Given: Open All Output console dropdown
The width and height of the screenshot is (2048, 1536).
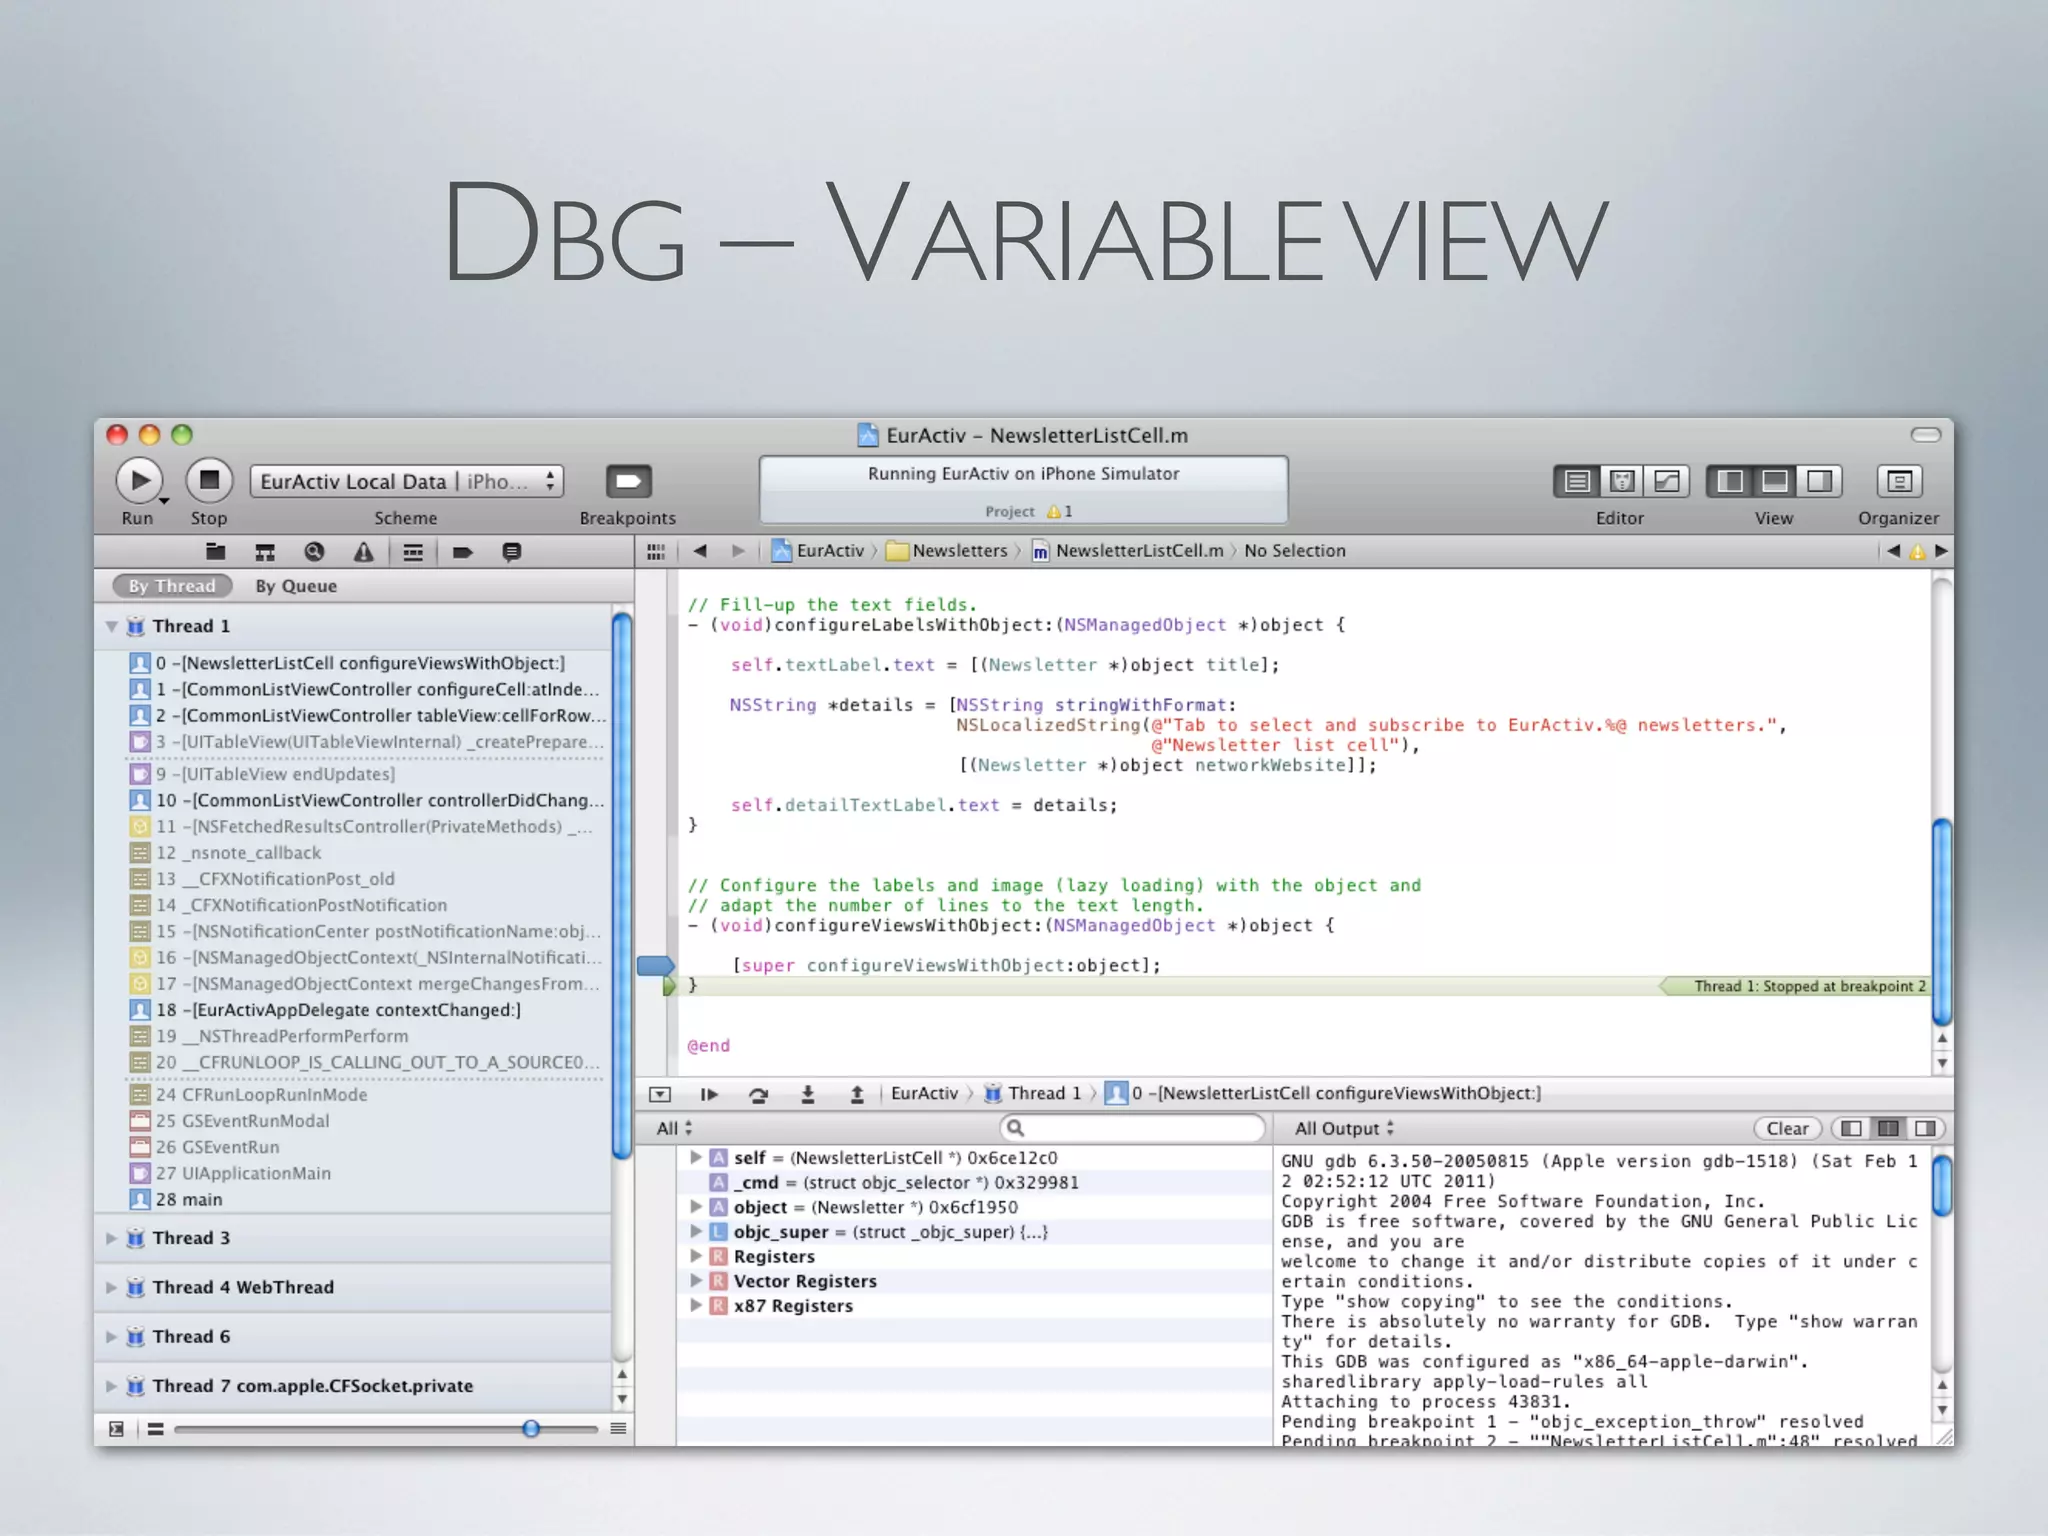Looking at the screenshot, I should [x=1344, y=1129].
